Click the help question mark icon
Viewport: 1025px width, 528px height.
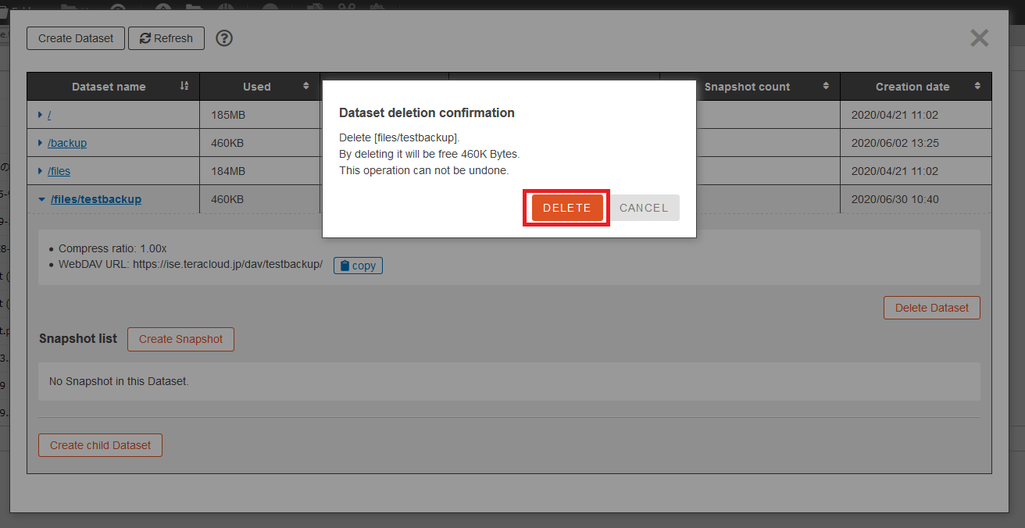[224, 38]
